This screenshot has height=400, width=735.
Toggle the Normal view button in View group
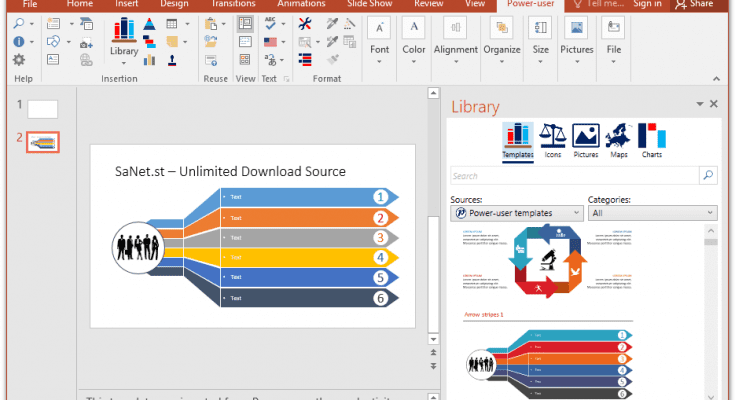pyautogui.click(x=245, y=23)
